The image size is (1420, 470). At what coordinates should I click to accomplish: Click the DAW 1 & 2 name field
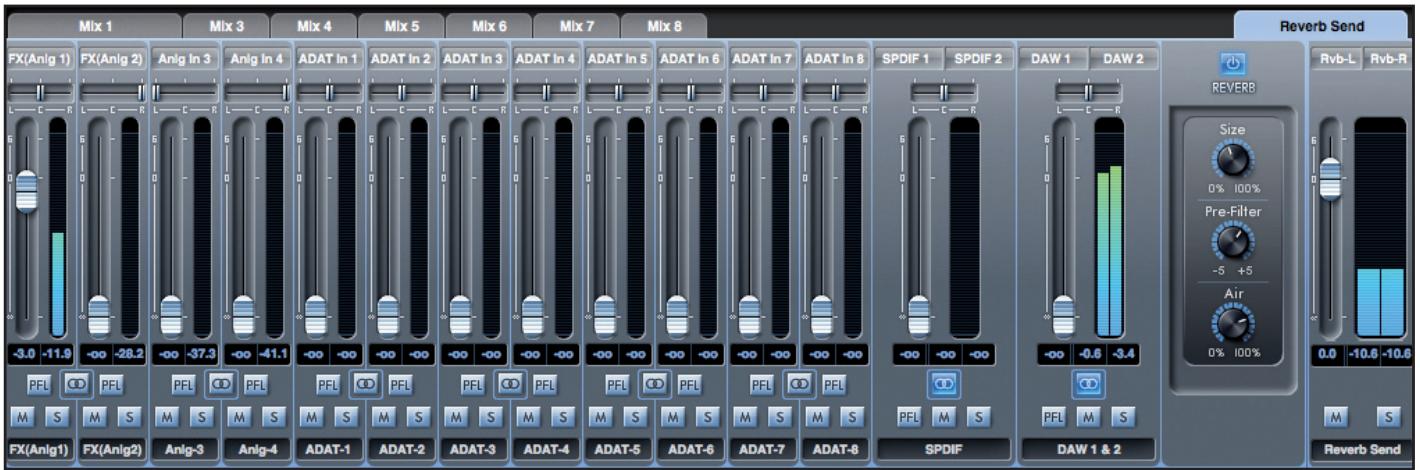pos(1088,448)
